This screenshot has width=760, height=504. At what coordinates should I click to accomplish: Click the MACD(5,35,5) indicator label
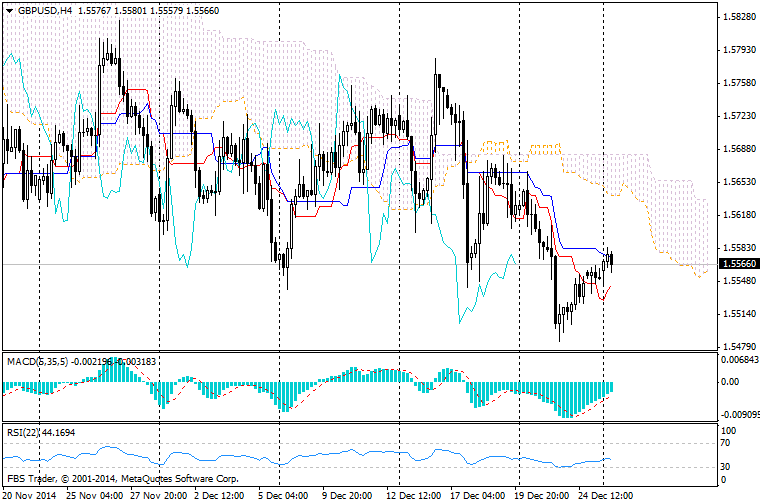point(38,362)
